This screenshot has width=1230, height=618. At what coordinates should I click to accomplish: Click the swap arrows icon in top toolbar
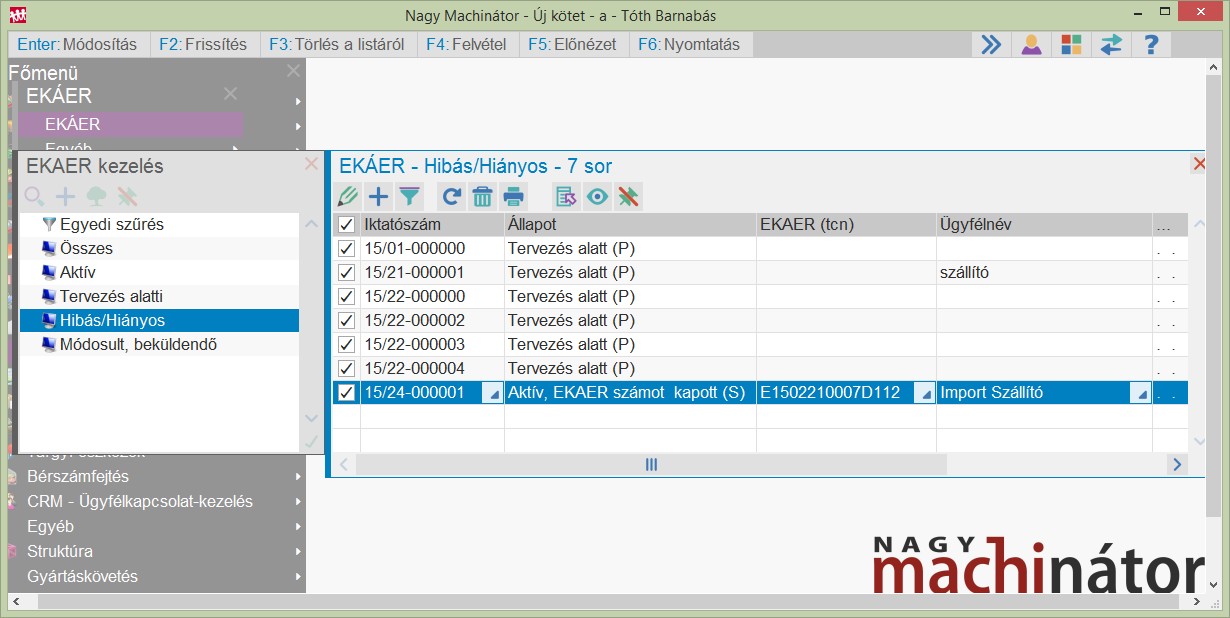click(1111, 44)
